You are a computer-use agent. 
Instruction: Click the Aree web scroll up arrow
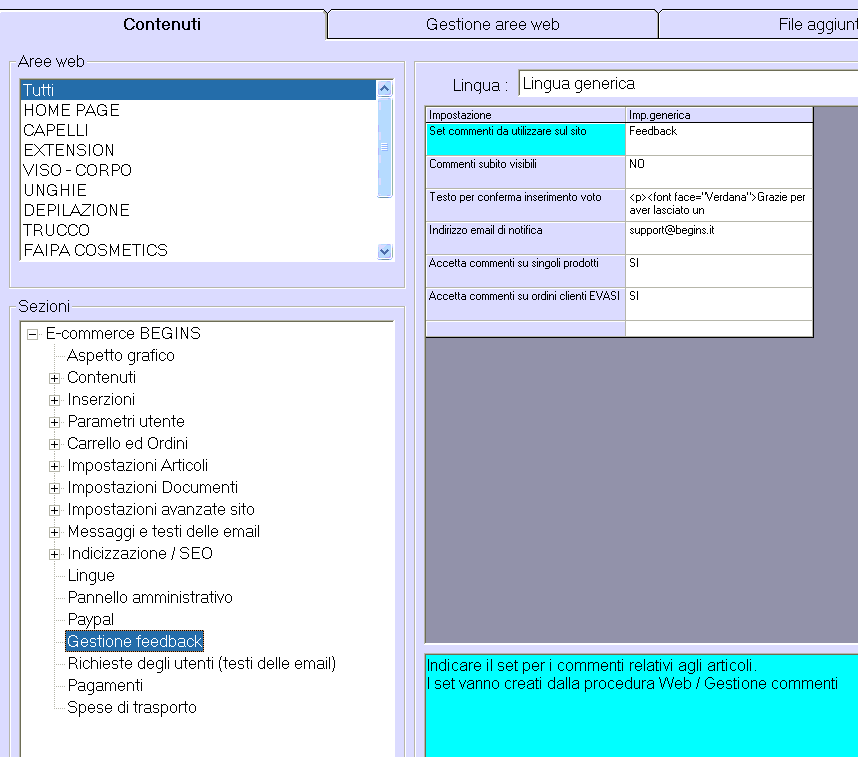(x=385, y=88)
